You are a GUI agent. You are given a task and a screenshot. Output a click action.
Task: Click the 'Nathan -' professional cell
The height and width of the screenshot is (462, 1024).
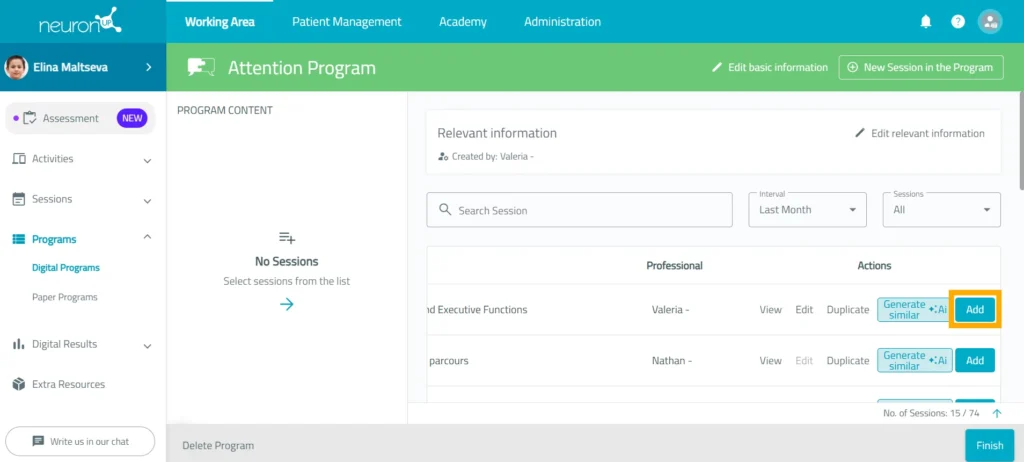click(x=672, y=361)
